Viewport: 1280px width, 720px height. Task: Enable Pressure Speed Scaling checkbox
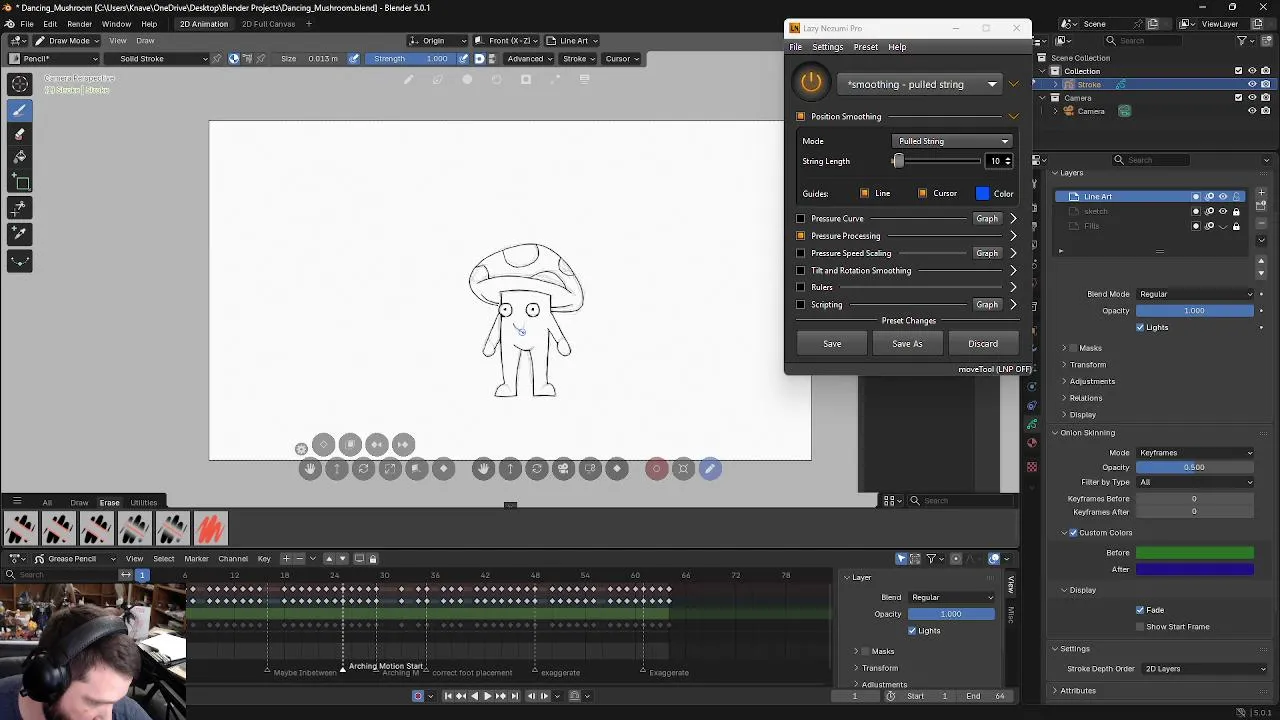(x=801, y=253)
